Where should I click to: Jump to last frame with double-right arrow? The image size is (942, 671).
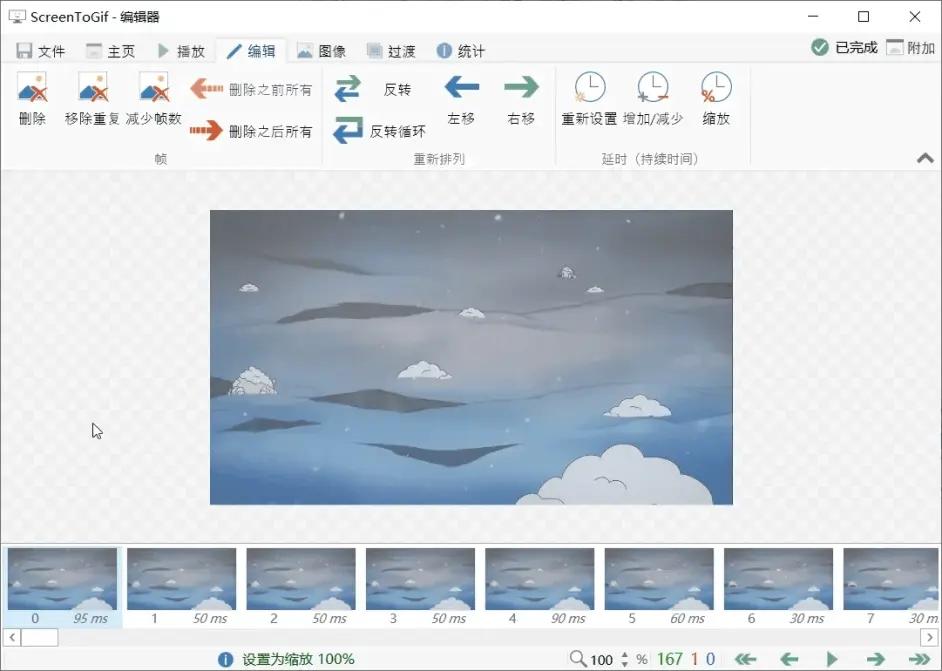click(919, 659)
